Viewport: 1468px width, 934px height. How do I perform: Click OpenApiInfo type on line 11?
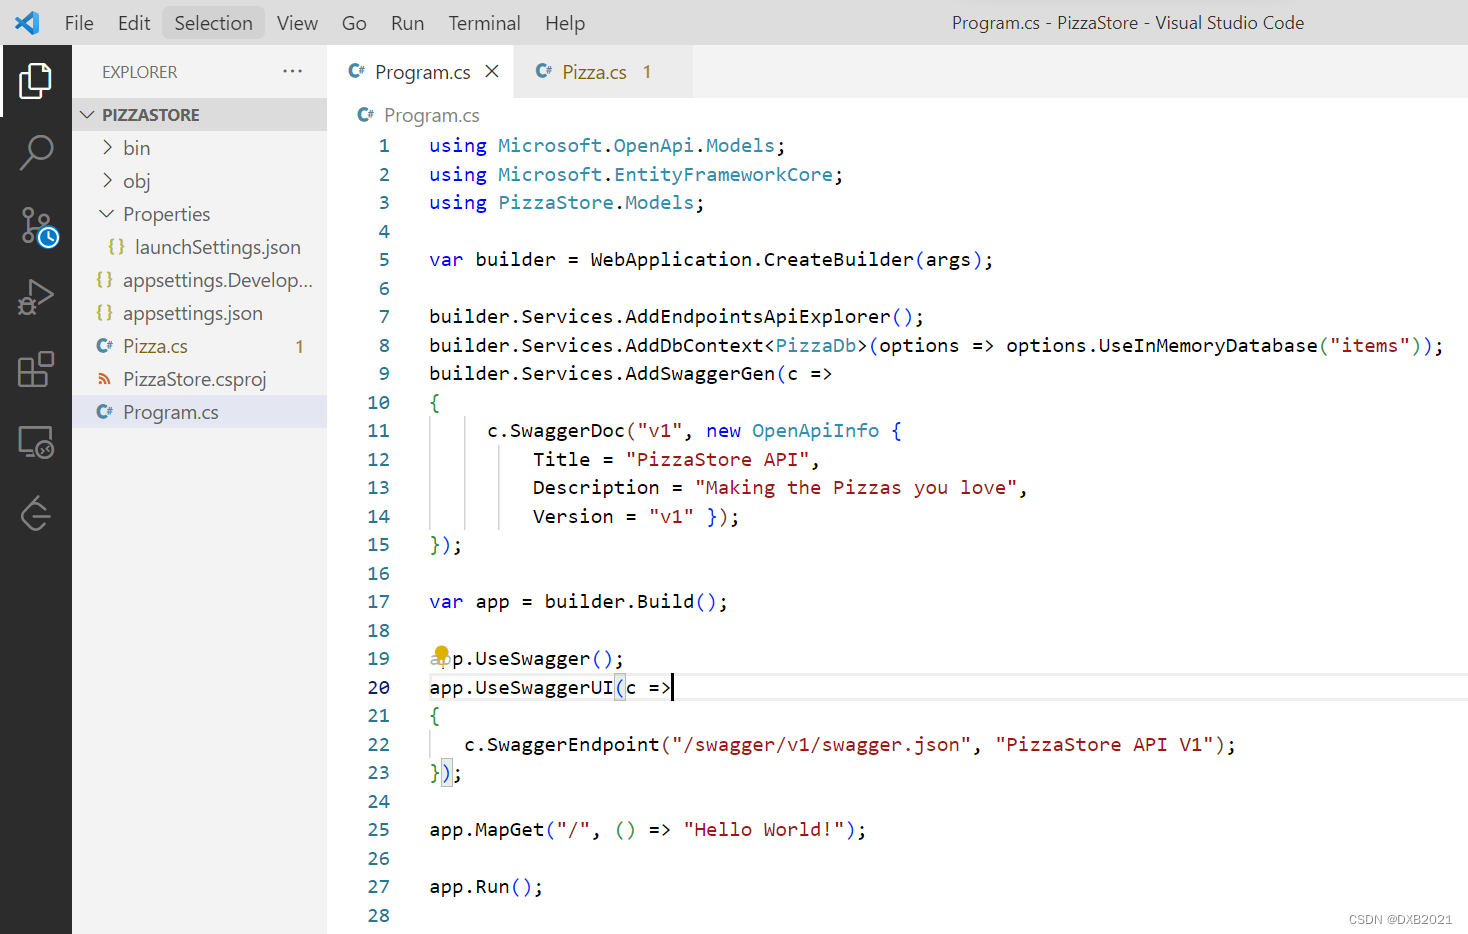point(815,431)
